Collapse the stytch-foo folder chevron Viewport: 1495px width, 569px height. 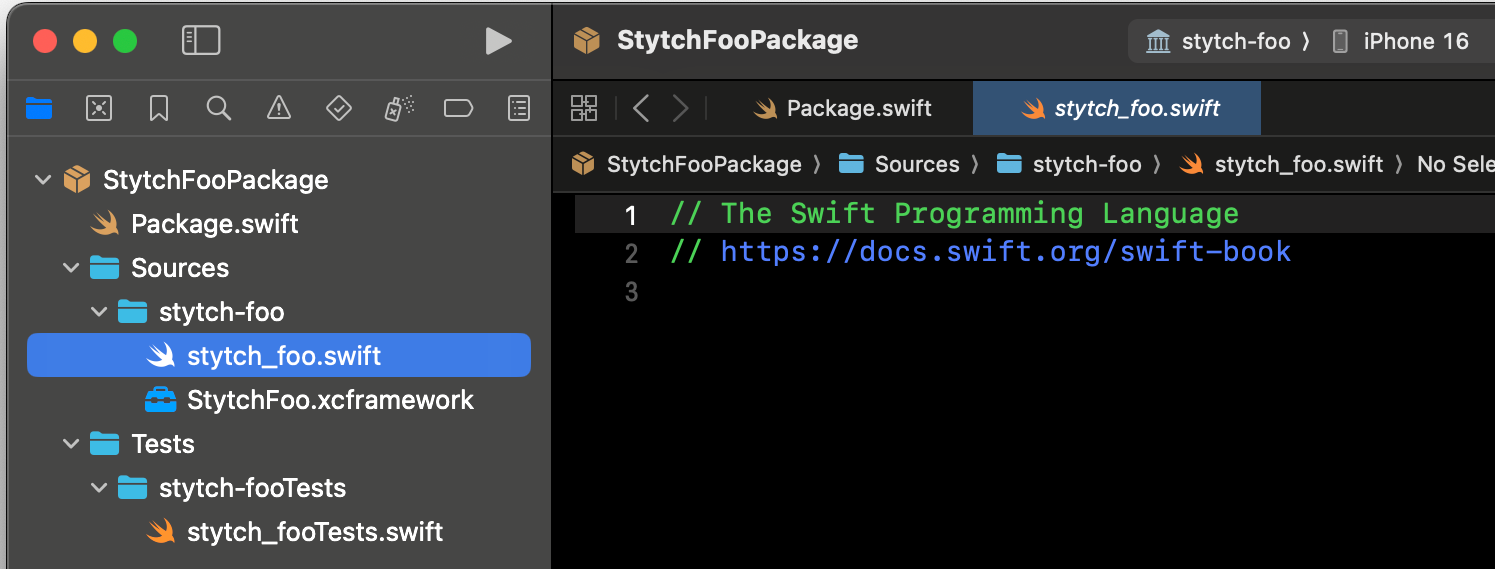[99, 312]
